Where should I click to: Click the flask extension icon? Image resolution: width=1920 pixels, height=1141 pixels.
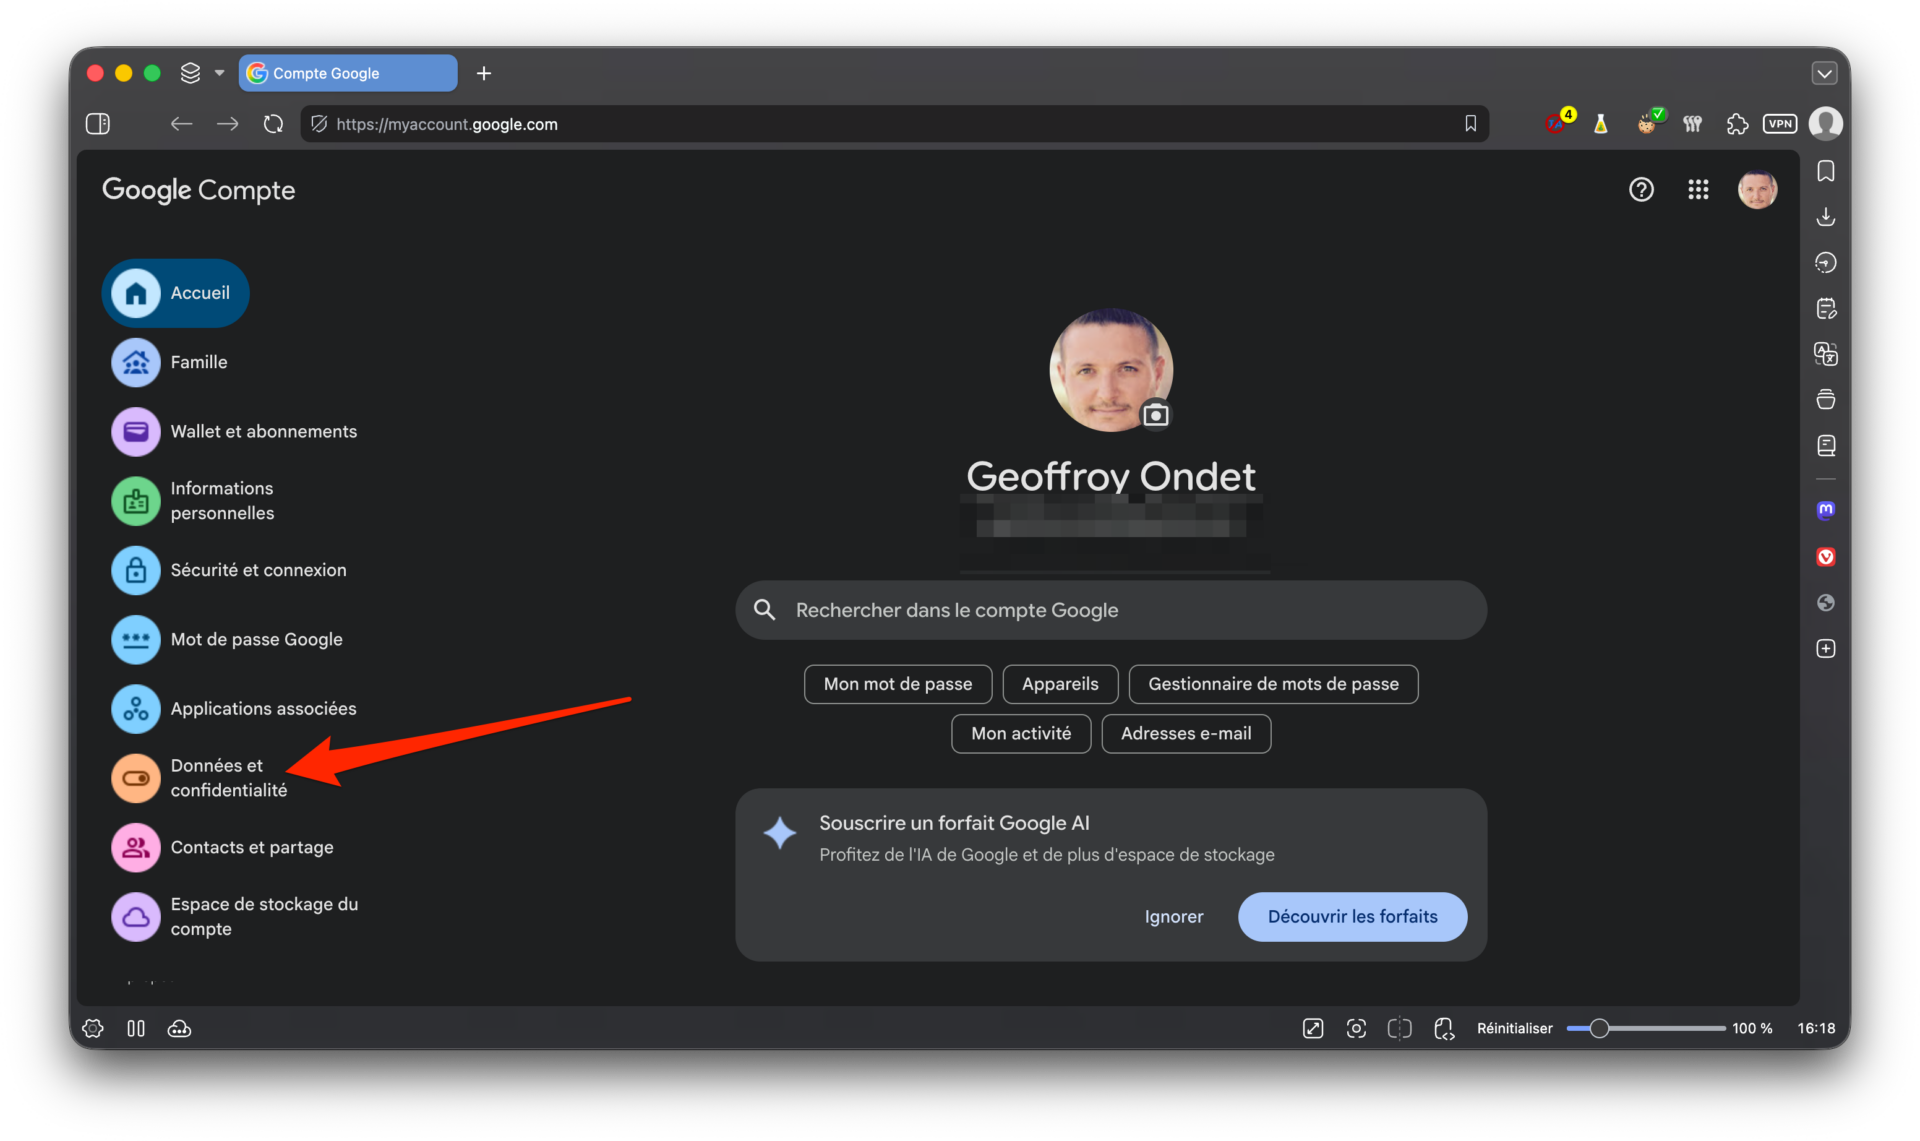pos(1601,124)
